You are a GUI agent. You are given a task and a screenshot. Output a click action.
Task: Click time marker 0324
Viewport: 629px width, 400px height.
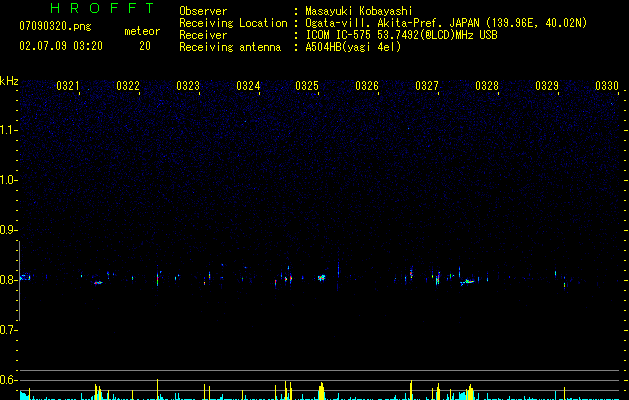(x=248, y=86)
